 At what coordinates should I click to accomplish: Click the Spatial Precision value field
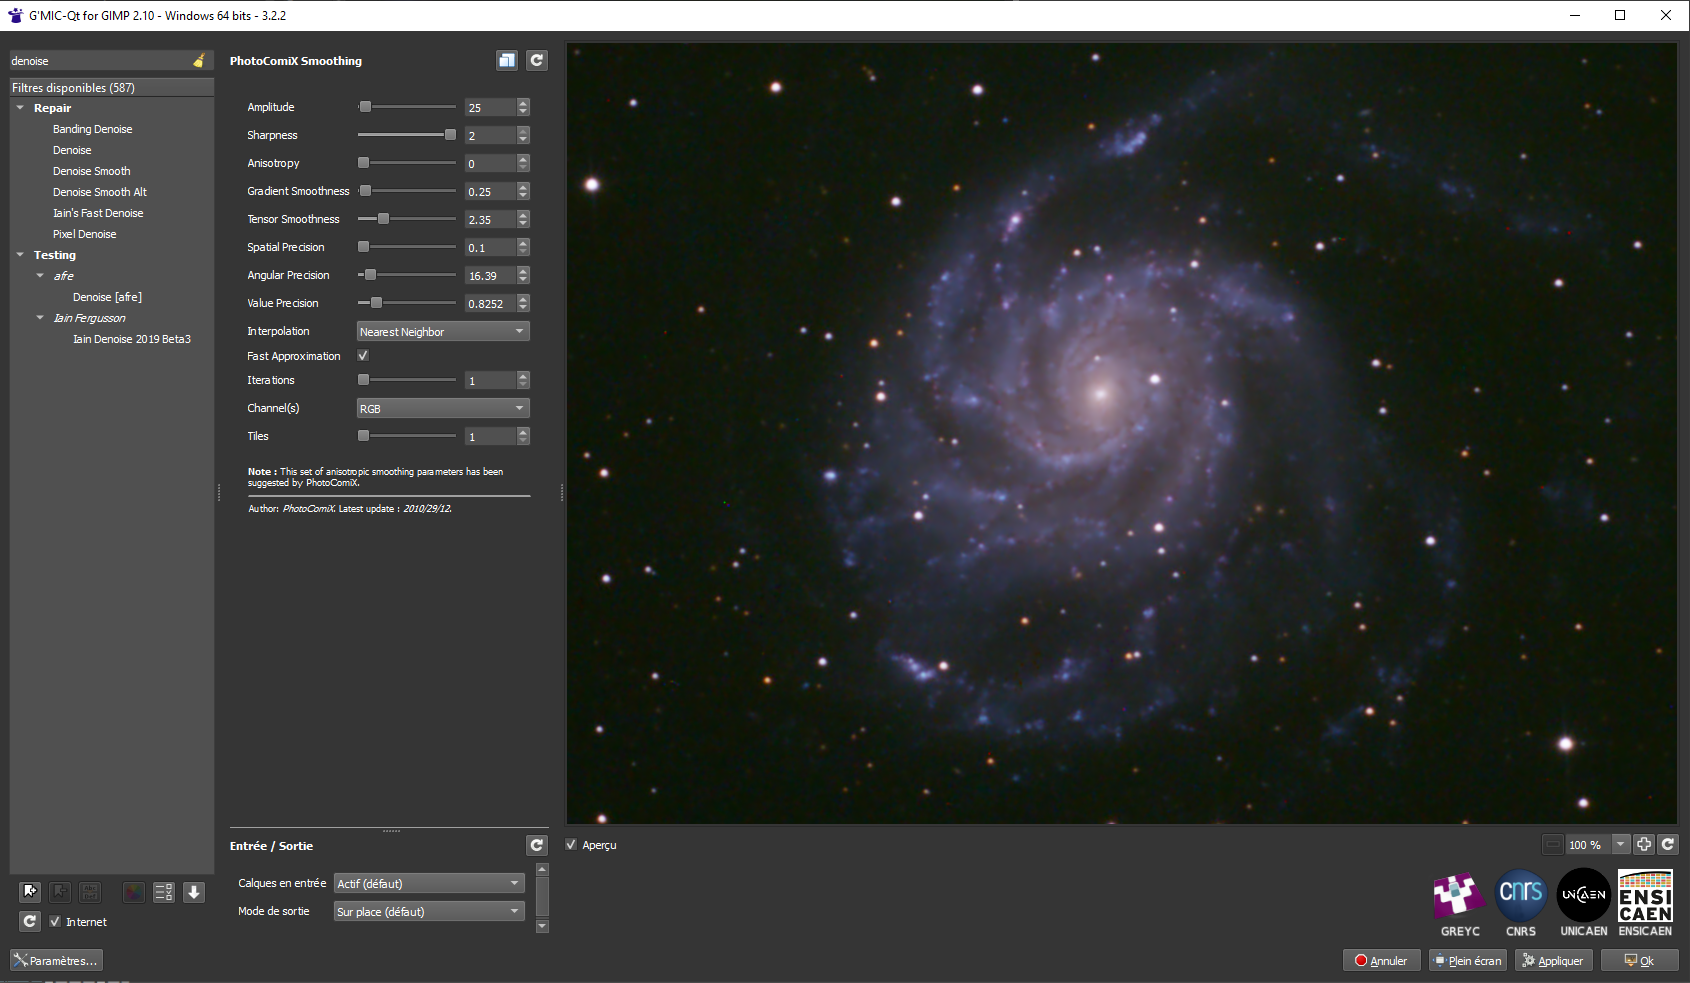click(490, 247)
